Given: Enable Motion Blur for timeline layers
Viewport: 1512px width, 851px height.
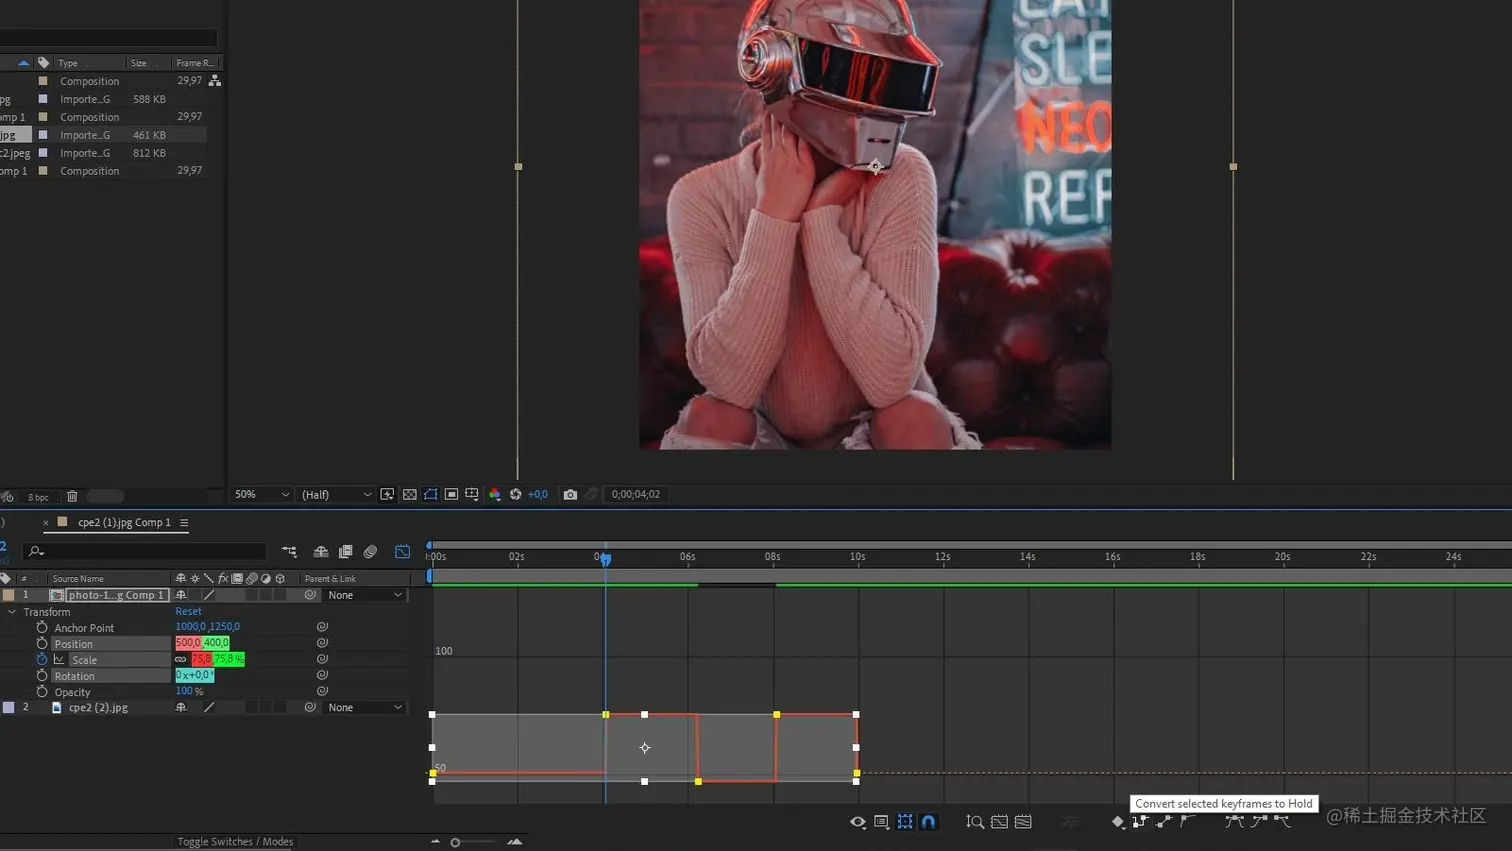Looking at the screenshot, I should [x=370, y=551].
